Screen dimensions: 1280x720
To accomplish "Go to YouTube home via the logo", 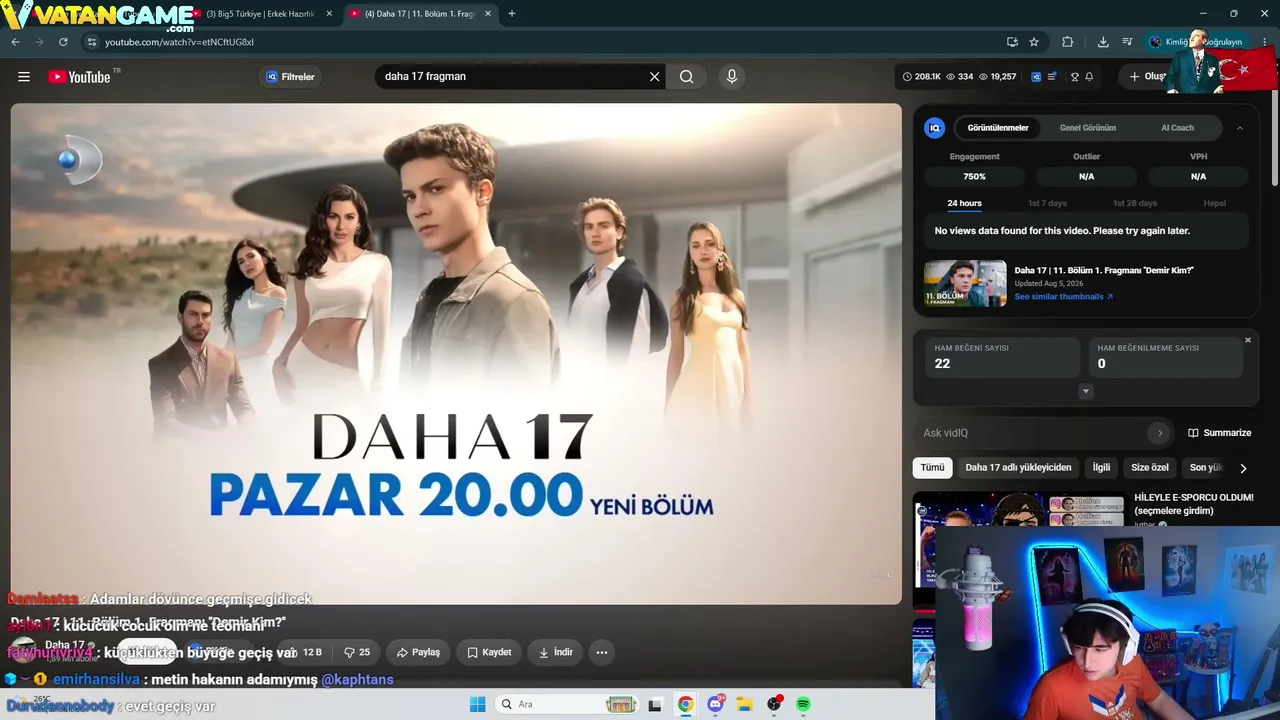I will pyautogui.click(x=79, y=77).
